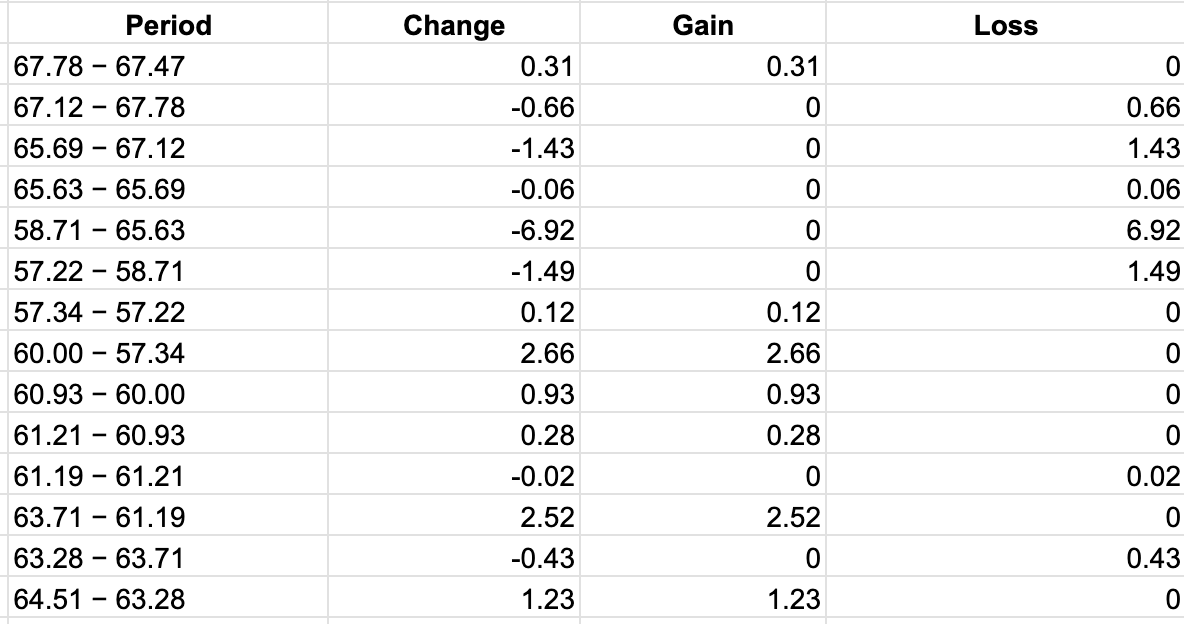Screen dimensions: 1184x624
Task: Click the change value -0.66
Action: pyautogui.click(x=542, y=108)
